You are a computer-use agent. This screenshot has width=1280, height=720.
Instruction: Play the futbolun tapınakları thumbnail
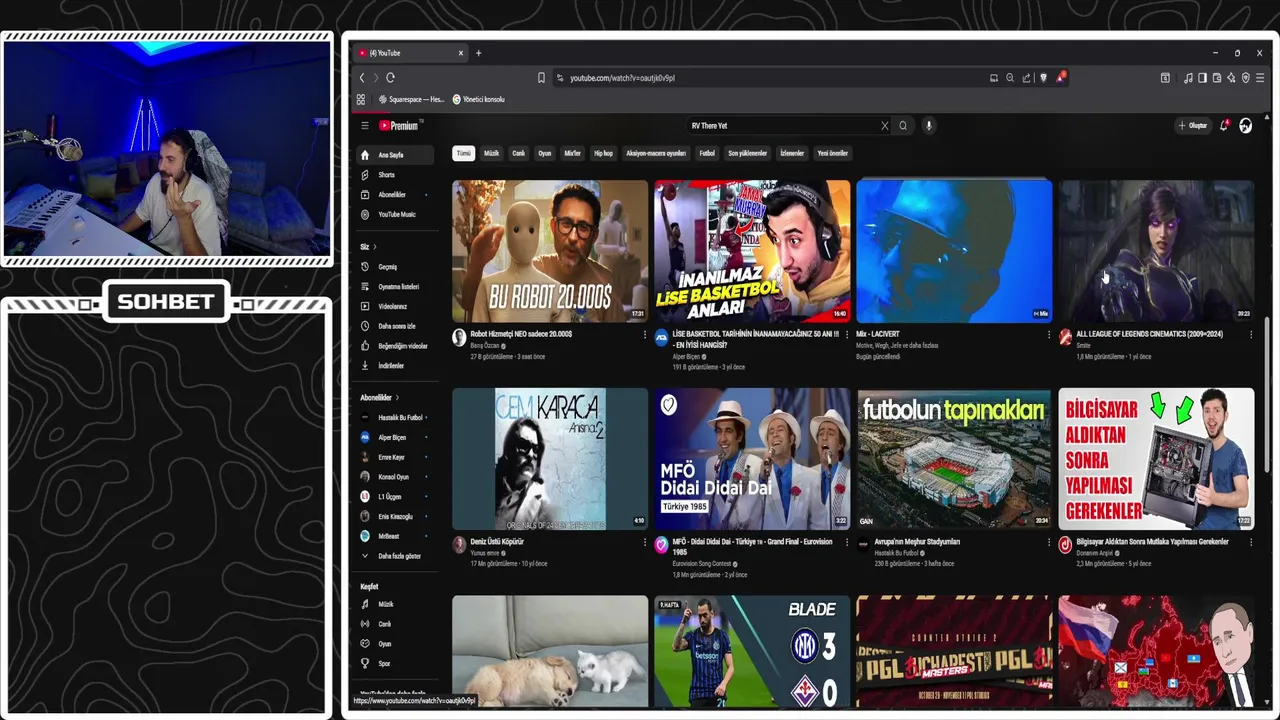tap(954, 458)
